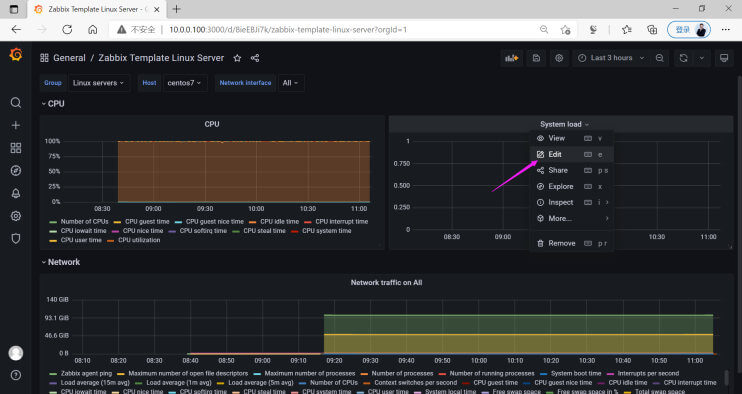Click the Zabbix Template Linux Server title

161,58
